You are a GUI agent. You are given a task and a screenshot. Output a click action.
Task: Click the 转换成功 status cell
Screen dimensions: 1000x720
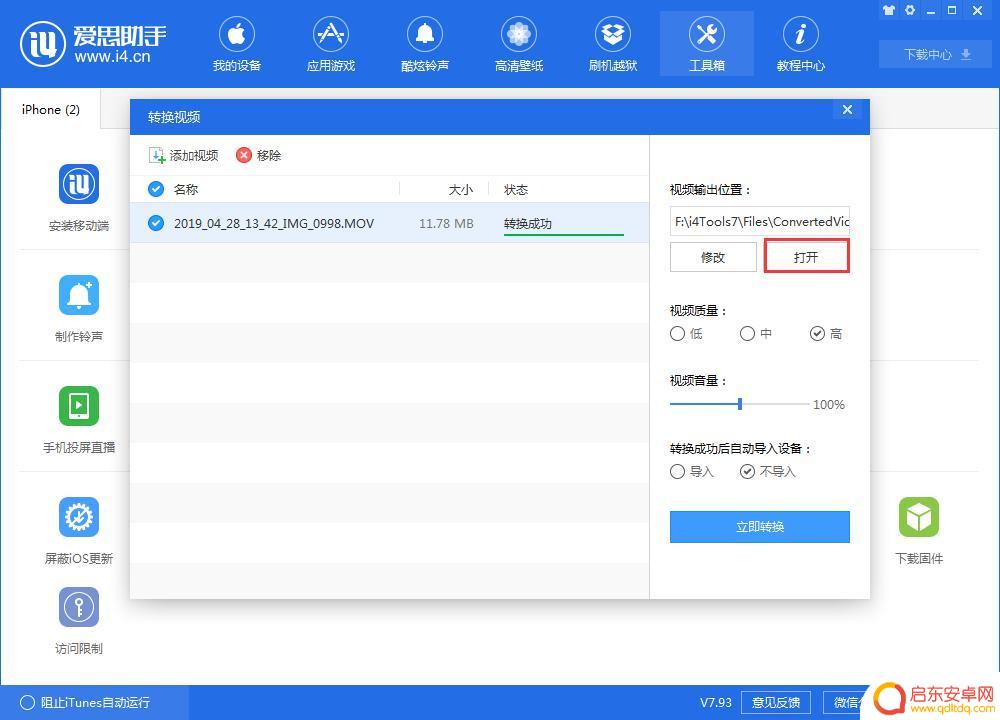(527, 224)
